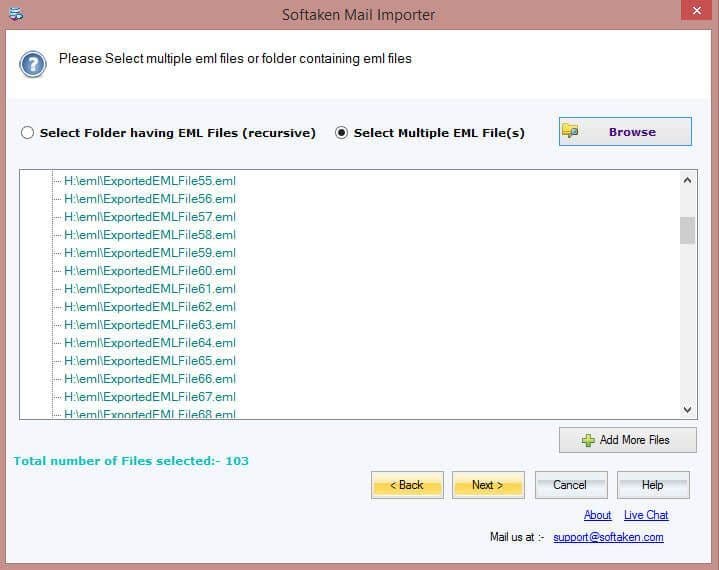Select ExportedEMLFile67.eml entry
Viewport: 719px width, 570px height.
[149, 397]
